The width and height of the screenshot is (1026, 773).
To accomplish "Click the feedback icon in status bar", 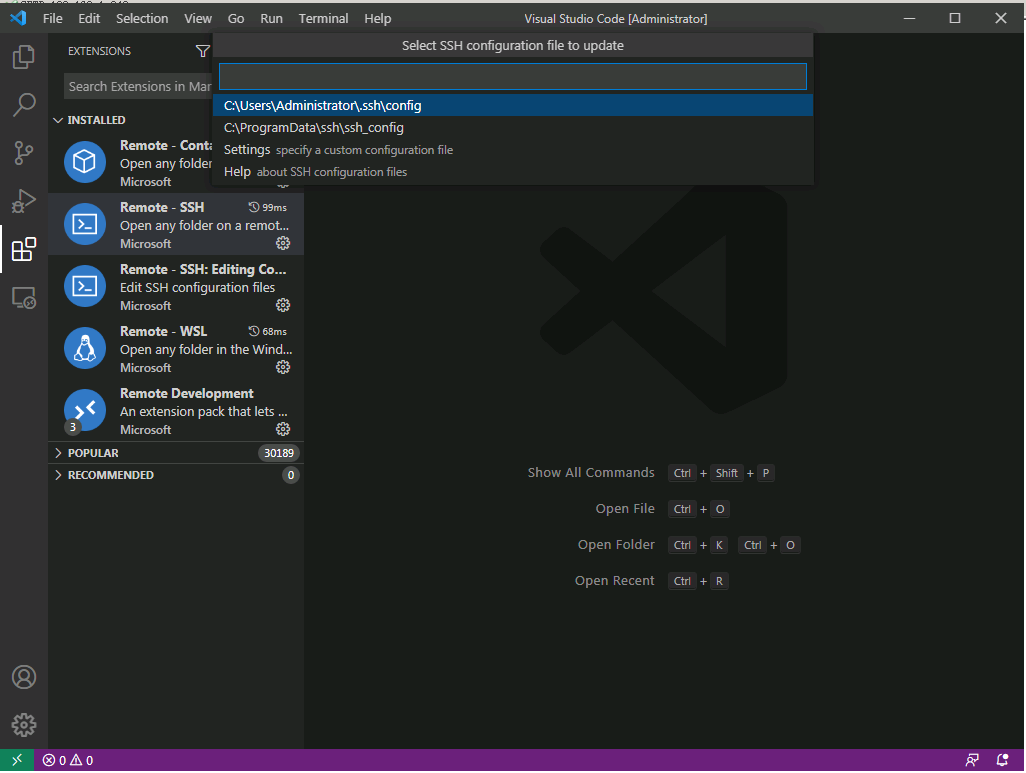I will coord(972,761).
